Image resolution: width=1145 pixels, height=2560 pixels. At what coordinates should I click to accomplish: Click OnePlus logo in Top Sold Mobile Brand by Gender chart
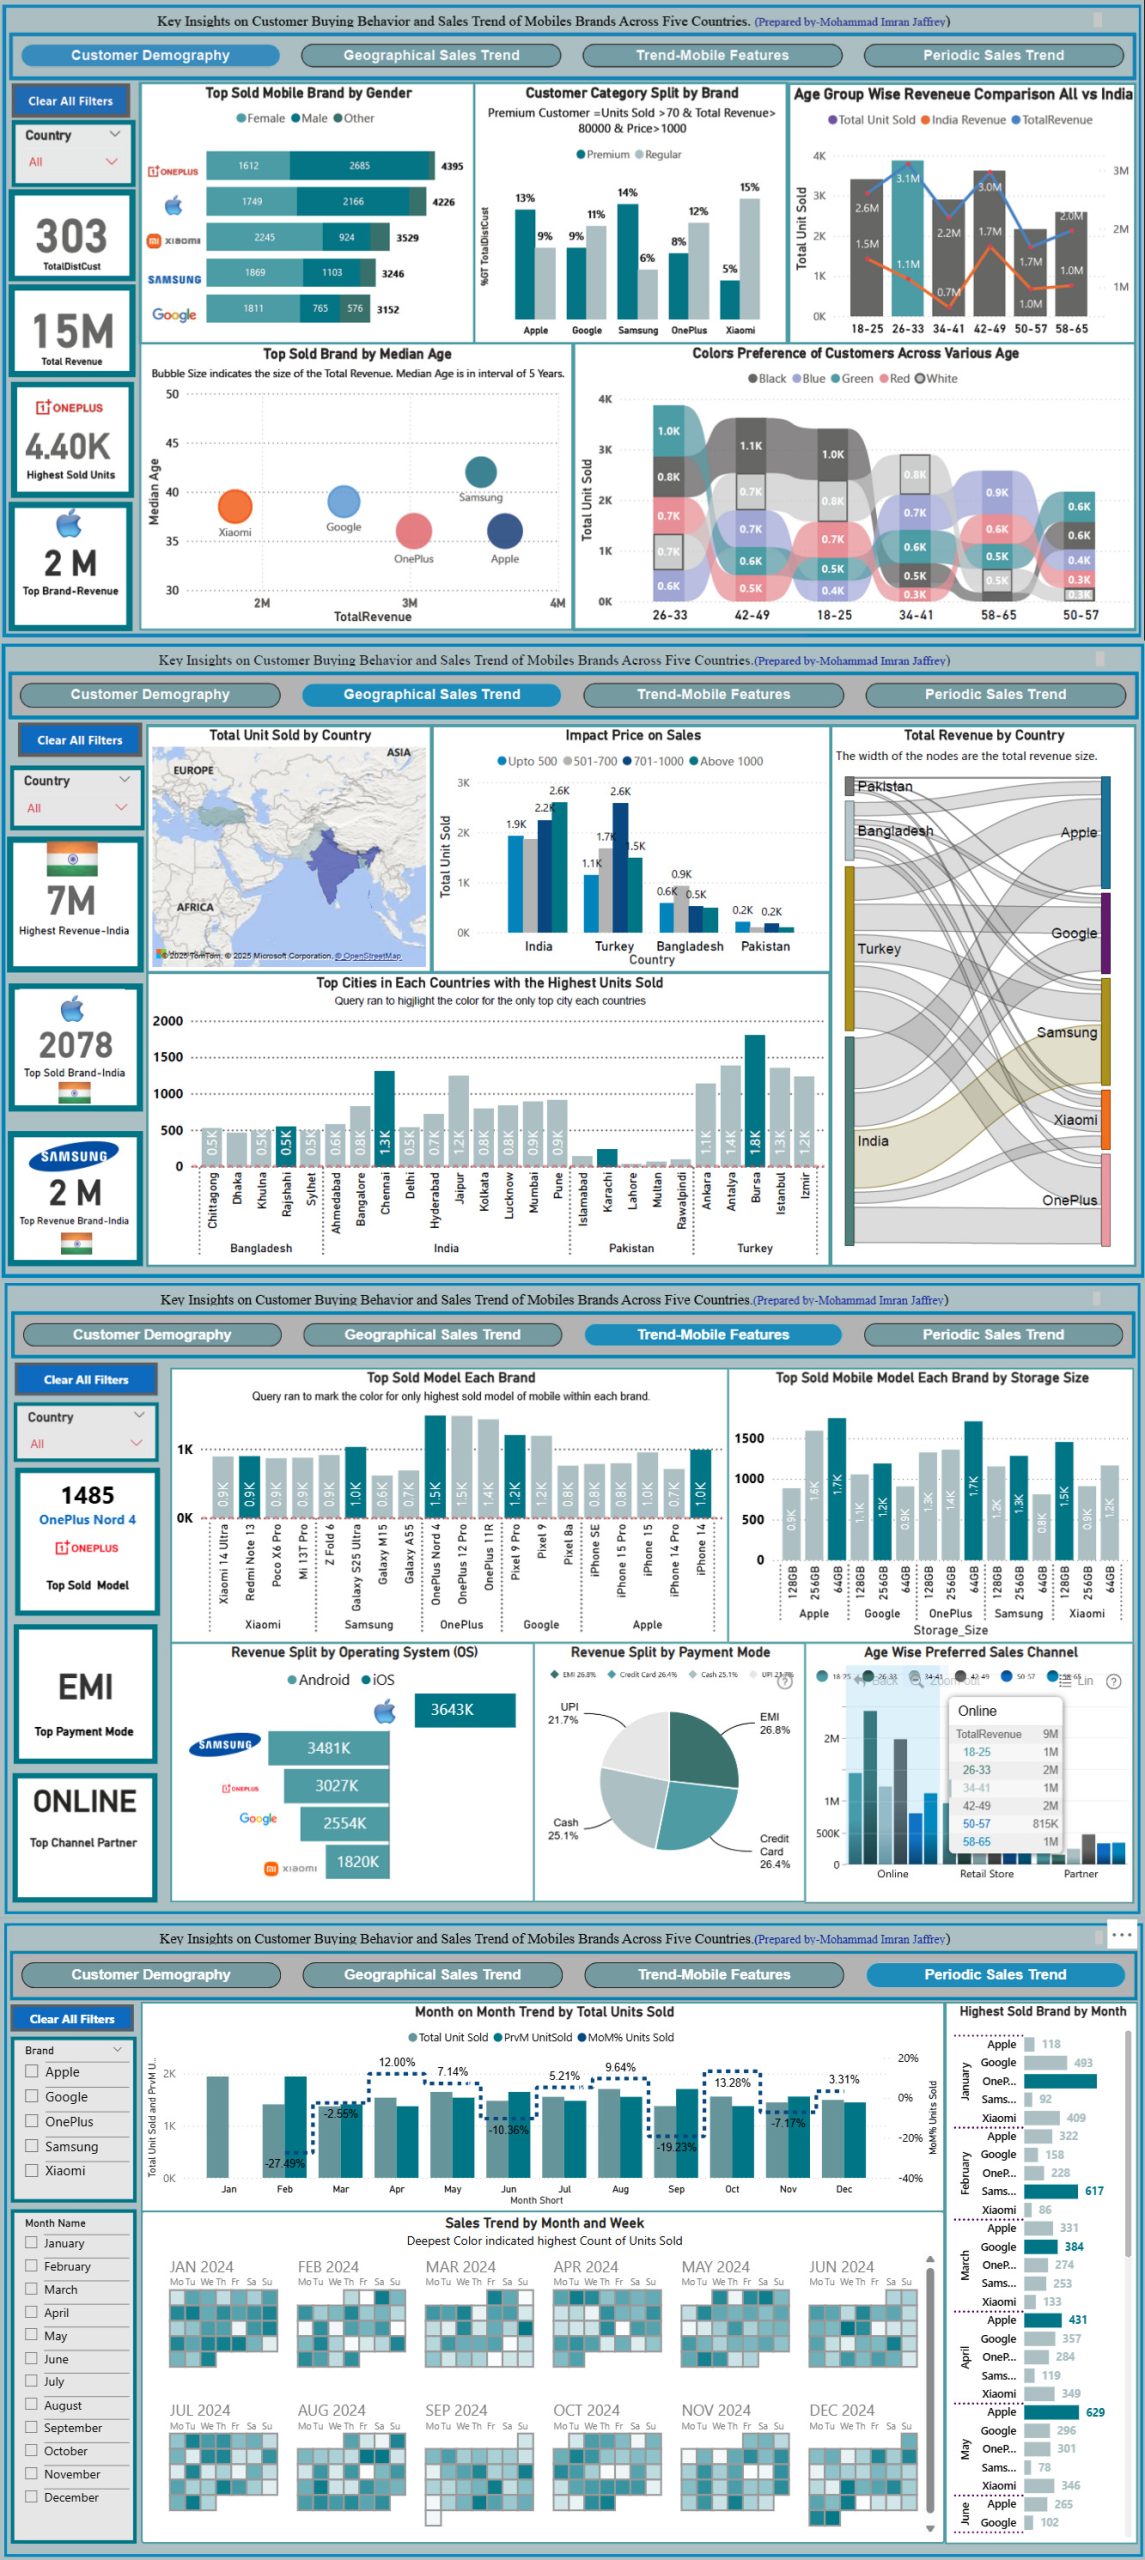[x=173, y=171]
